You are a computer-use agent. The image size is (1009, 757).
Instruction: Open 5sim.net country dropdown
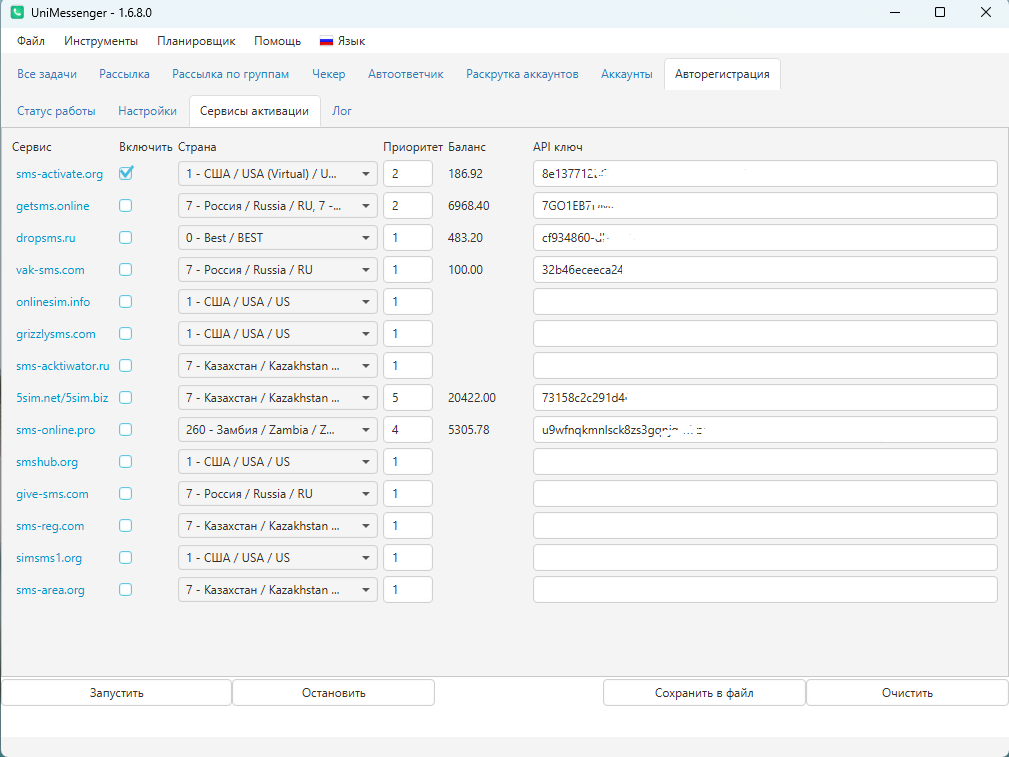click(277, 398)
